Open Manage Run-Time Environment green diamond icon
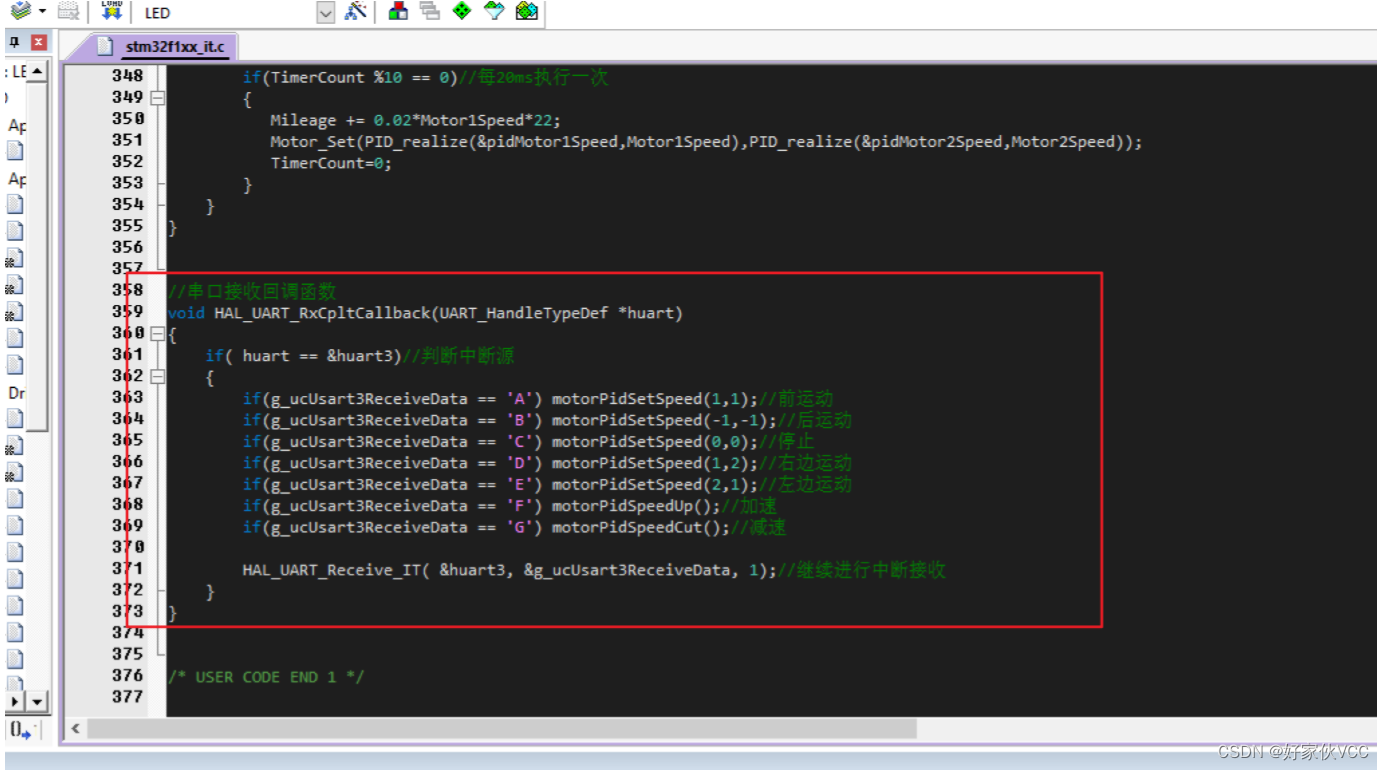Image resolution: width=1384 pixels, height=770 pixels. click(x=462, y=11)
